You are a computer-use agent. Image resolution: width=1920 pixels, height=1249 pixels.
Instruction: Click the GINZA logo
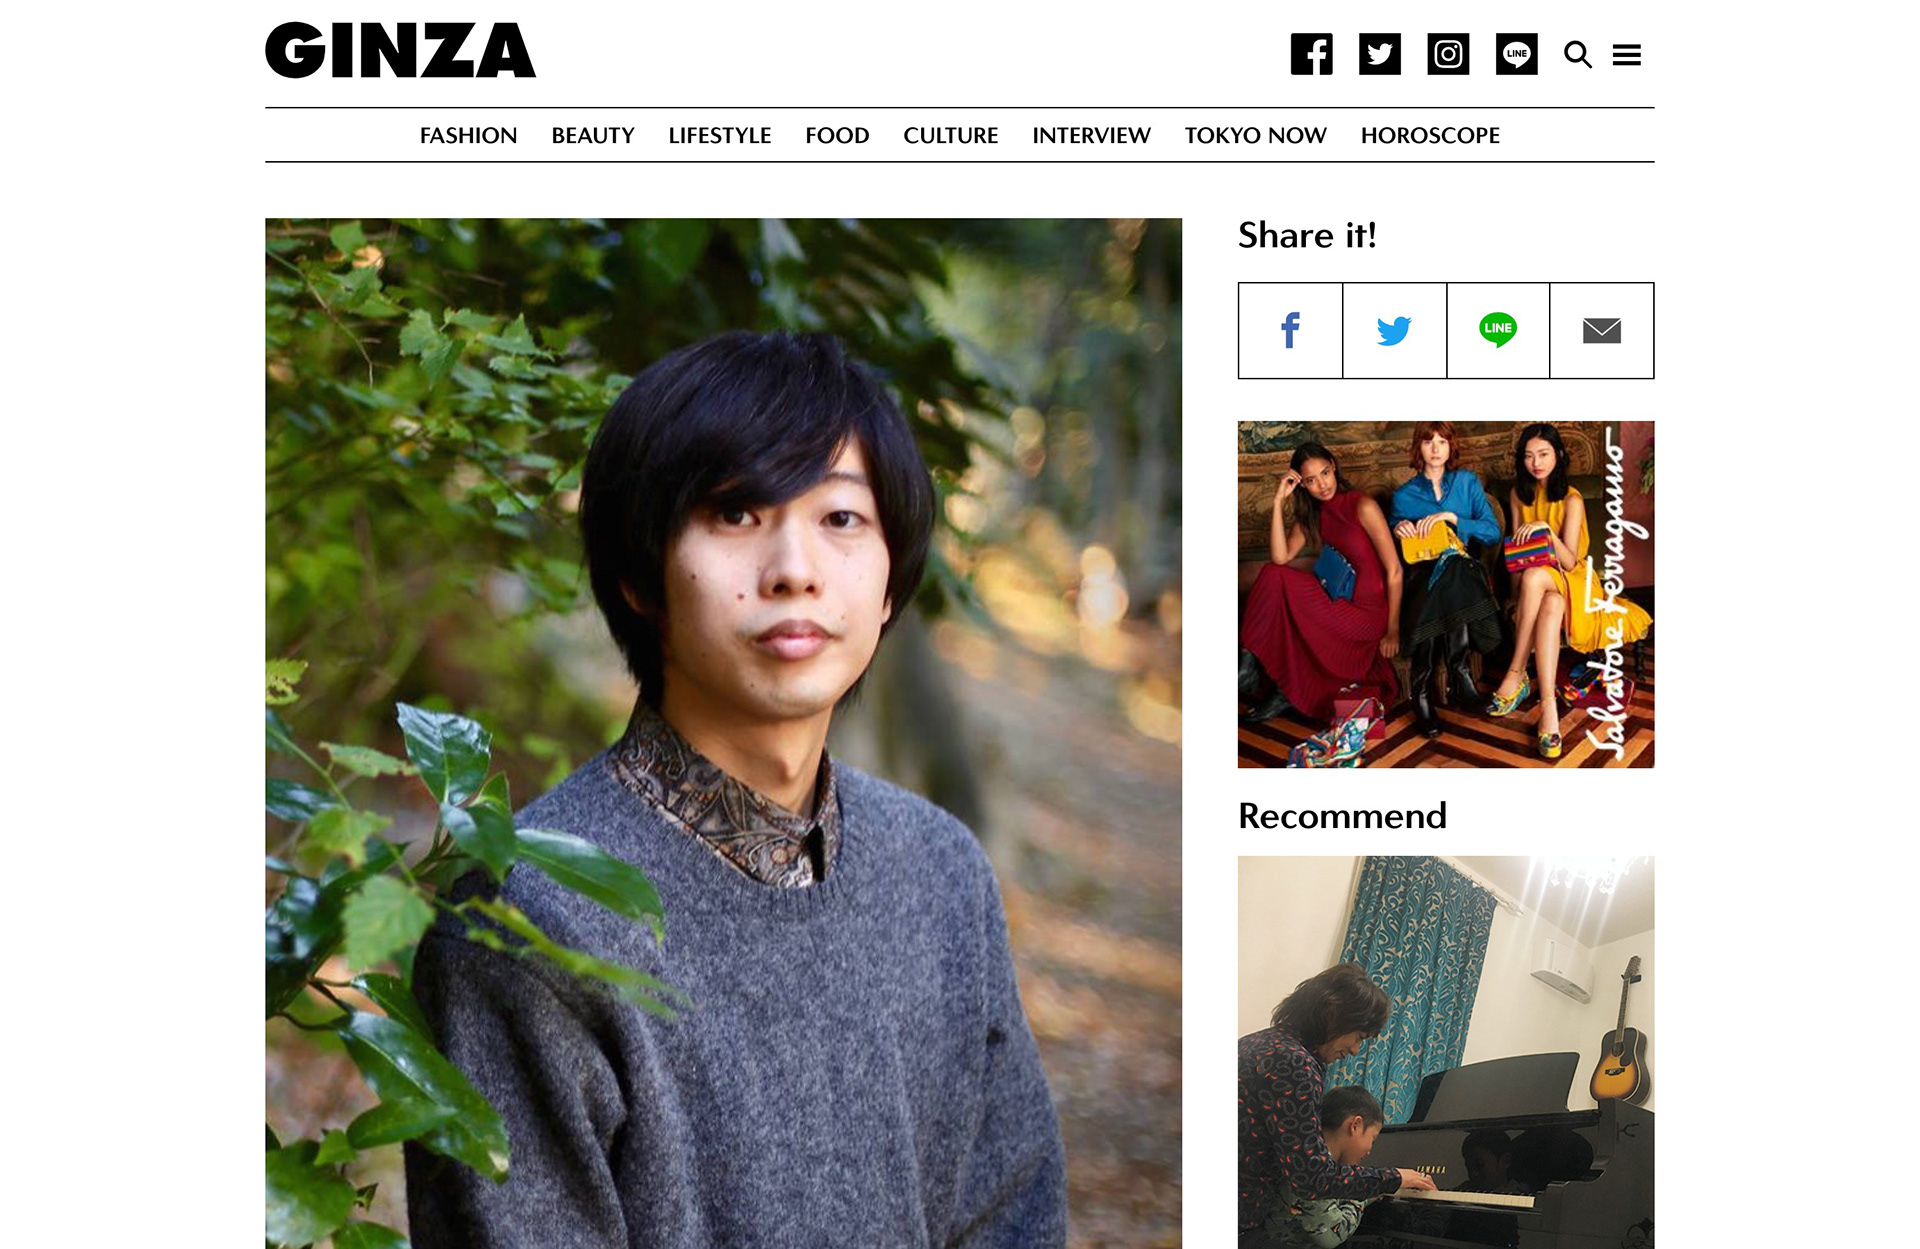pyautogui.click(x=400, y=50)
